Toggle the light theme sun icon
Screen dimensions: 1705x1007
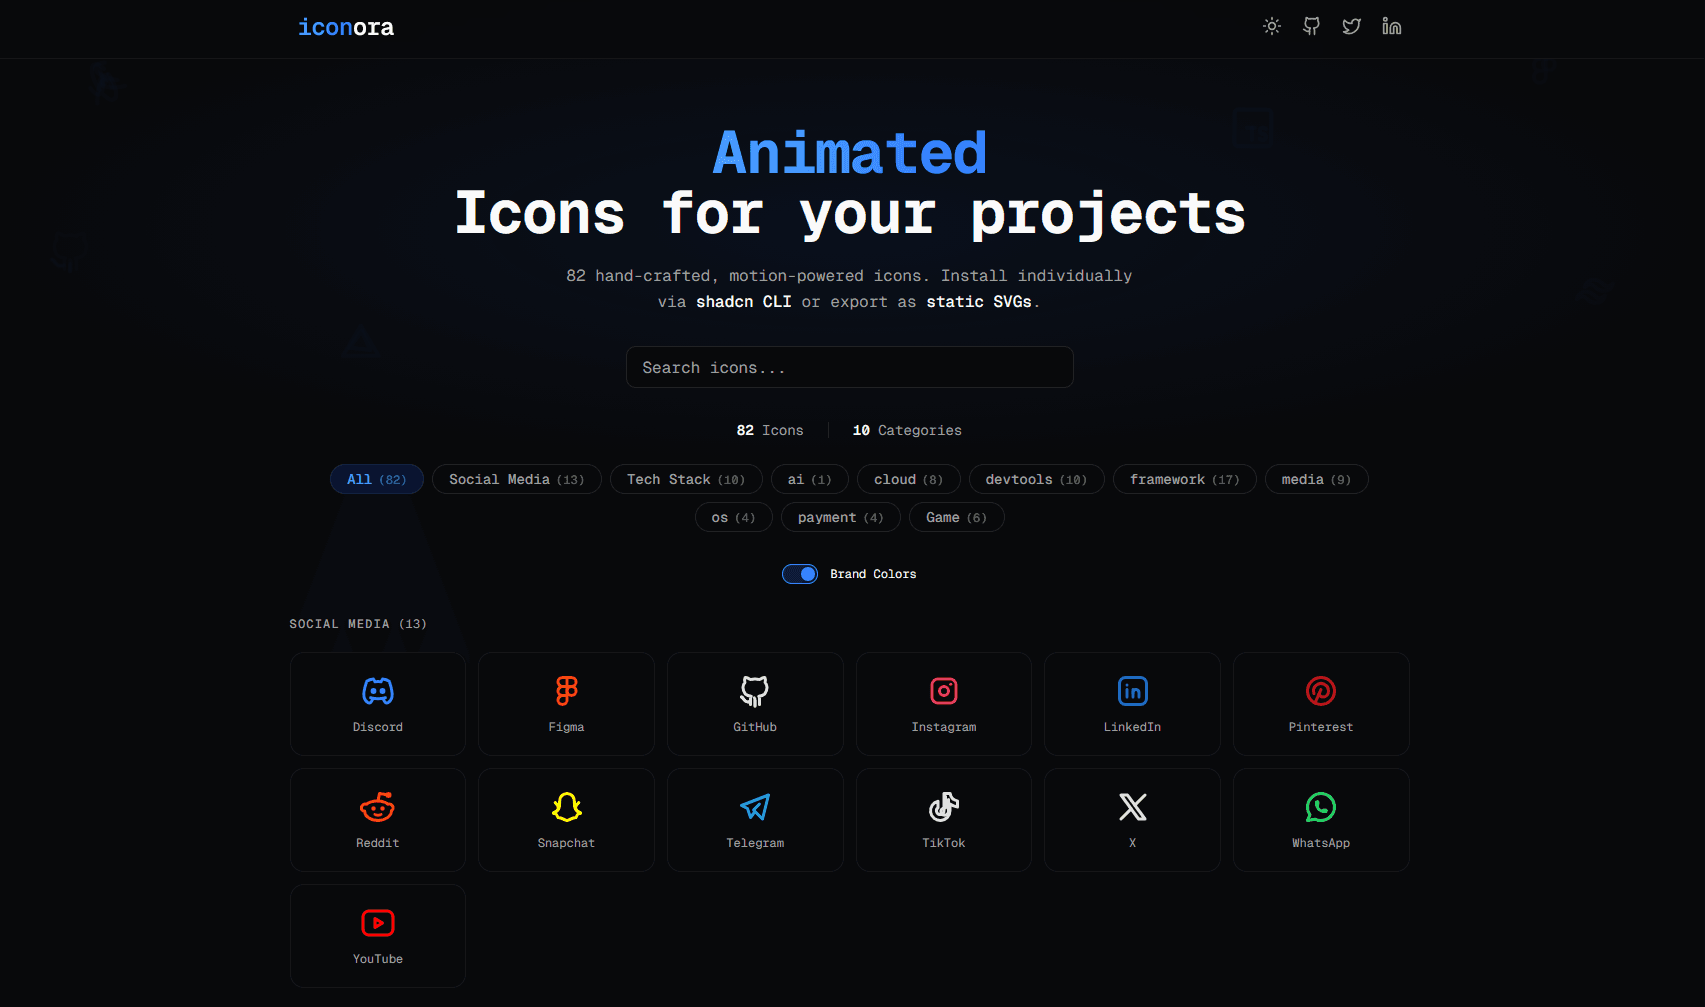(x=1271, y=27)
